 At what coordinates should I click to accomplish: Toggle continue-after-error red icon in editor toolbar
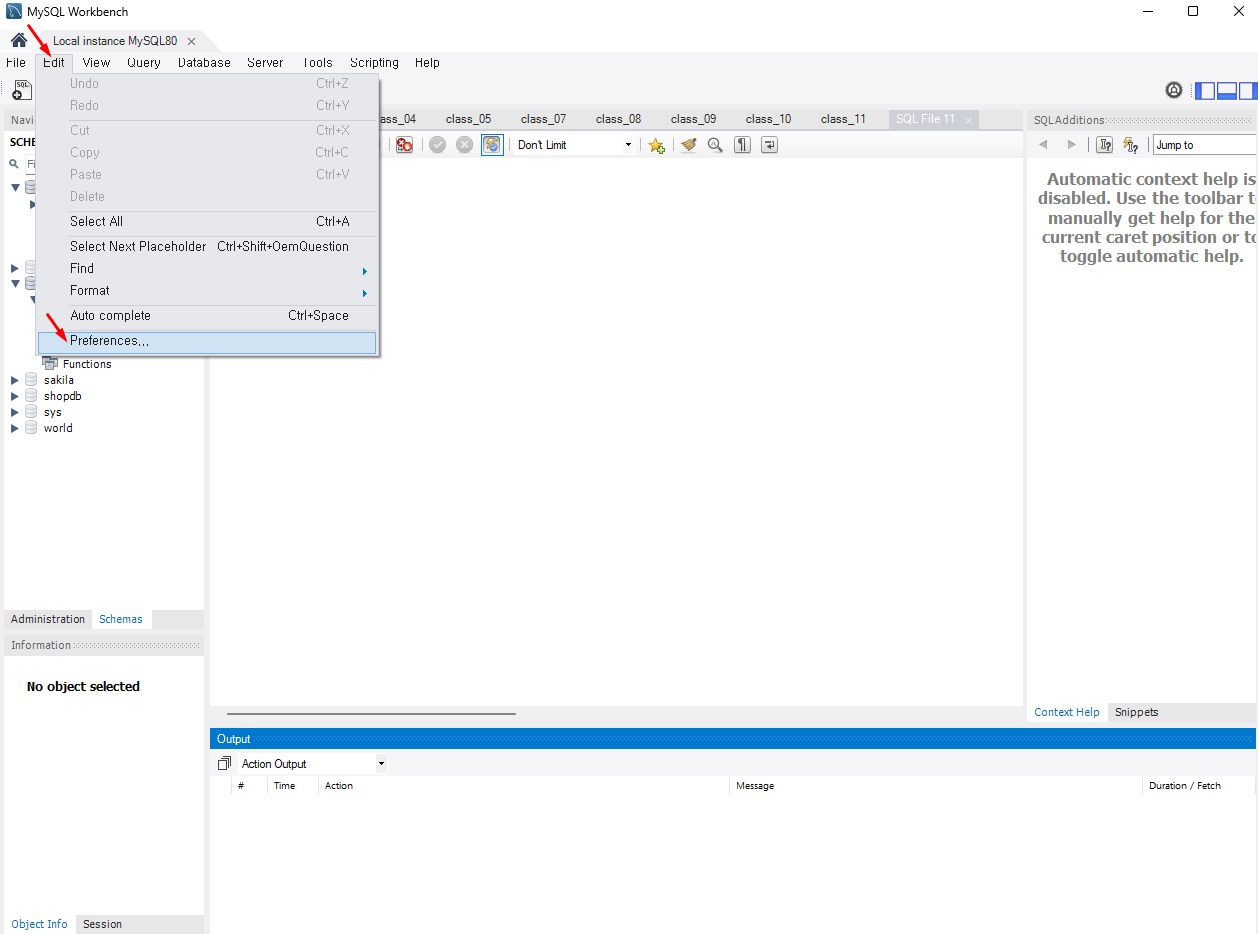[404, 145]
